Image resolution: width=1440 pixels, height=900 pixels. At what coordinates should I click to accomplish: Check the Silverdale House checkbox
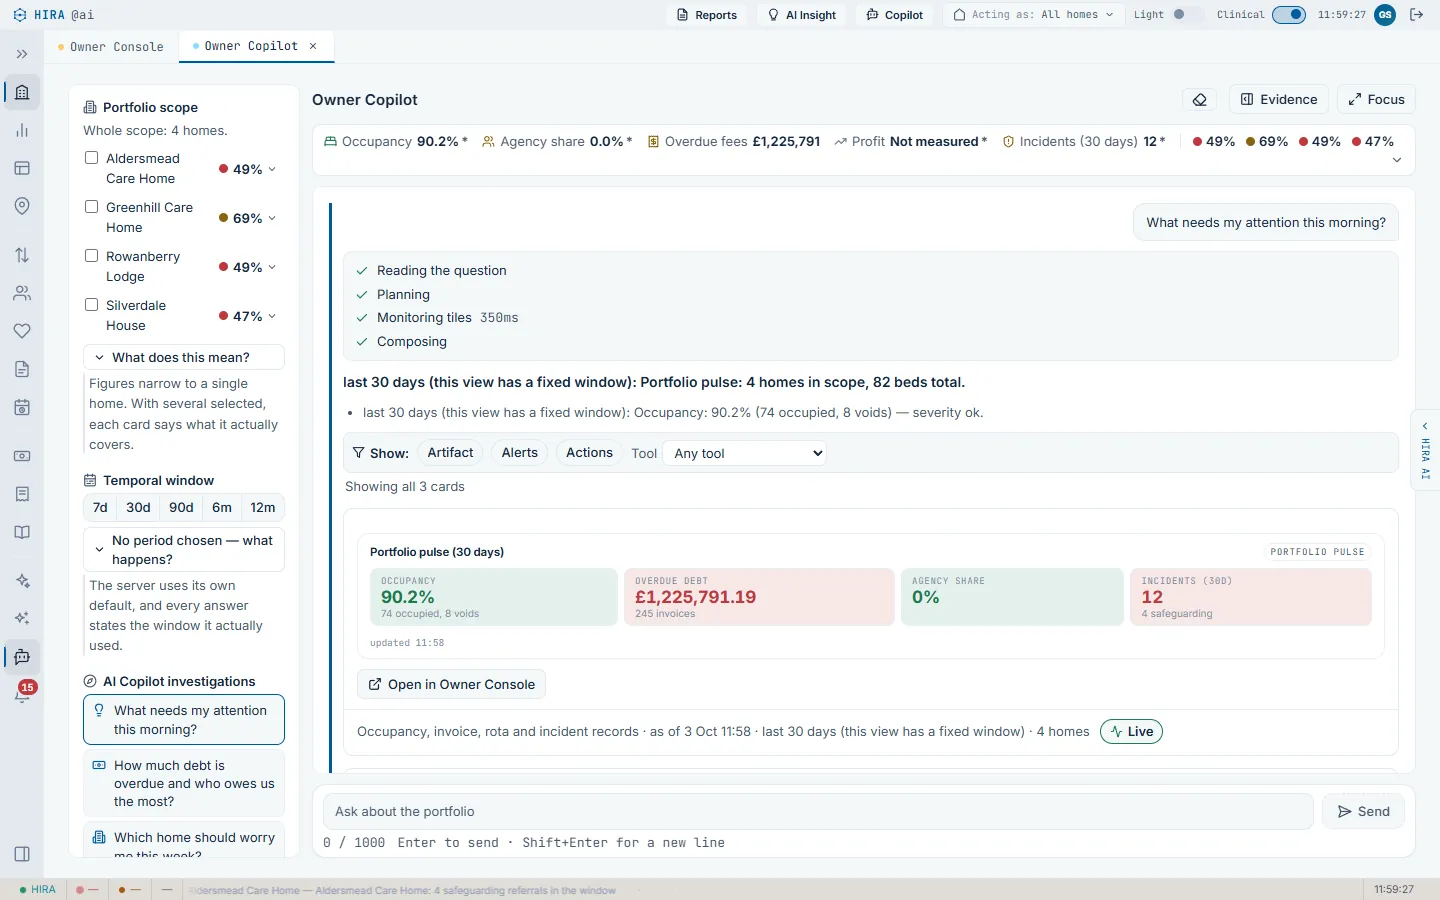click(x=91, y=305)
